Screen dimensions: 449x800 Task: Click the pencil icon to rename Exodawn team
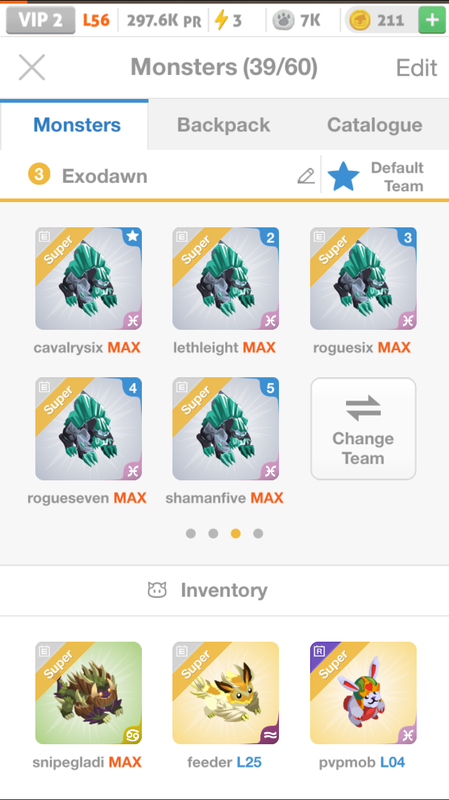(x=306, y=176)
